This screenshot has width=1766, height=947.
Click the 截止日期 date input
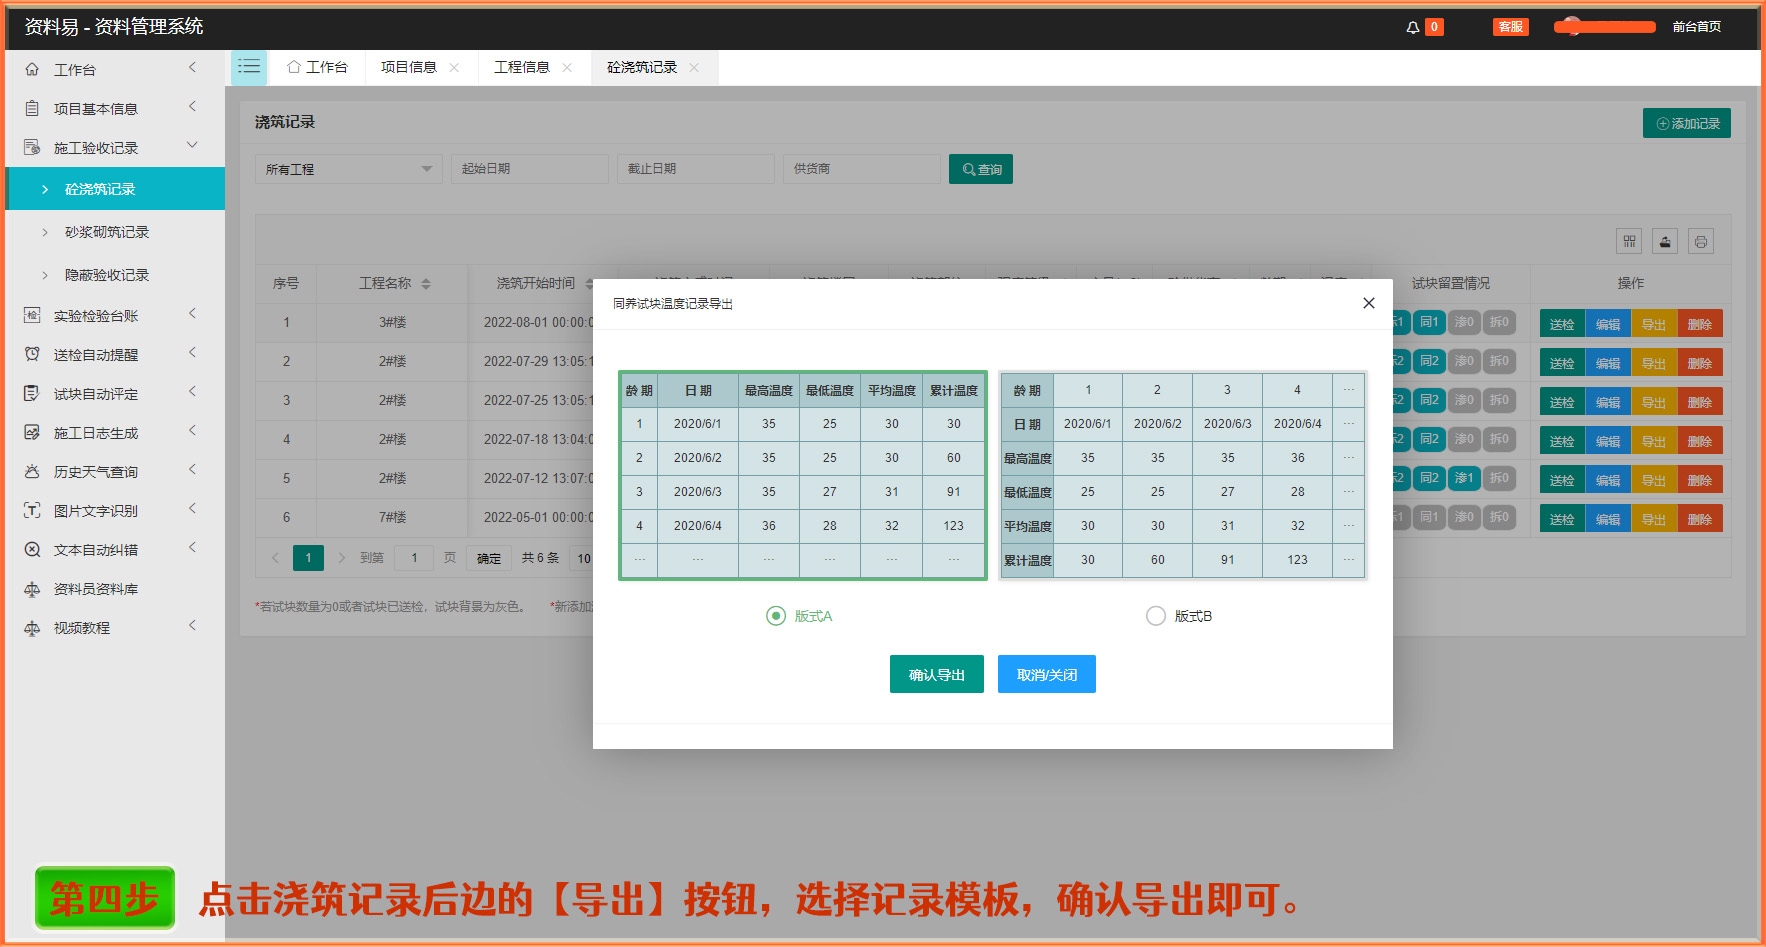pyautogui.click(x=696, y=169)
